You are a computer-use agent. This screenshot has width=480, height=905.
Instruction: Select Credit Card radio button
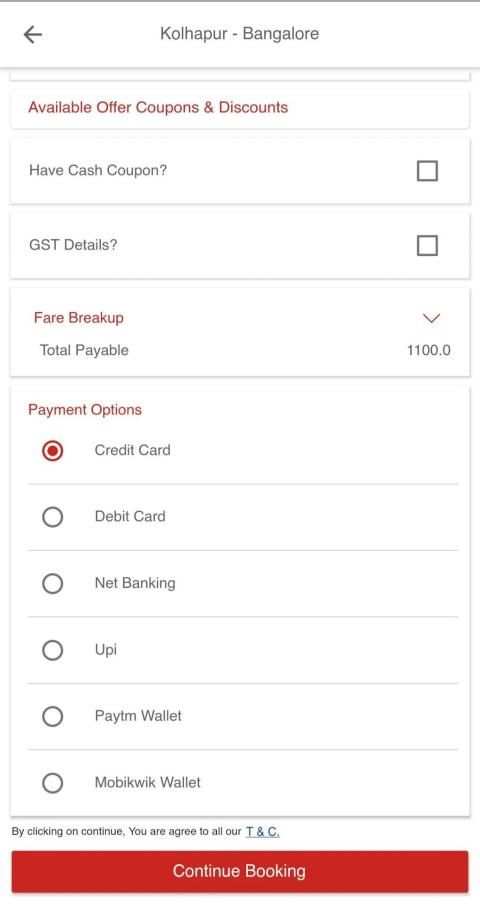[52, 451]
